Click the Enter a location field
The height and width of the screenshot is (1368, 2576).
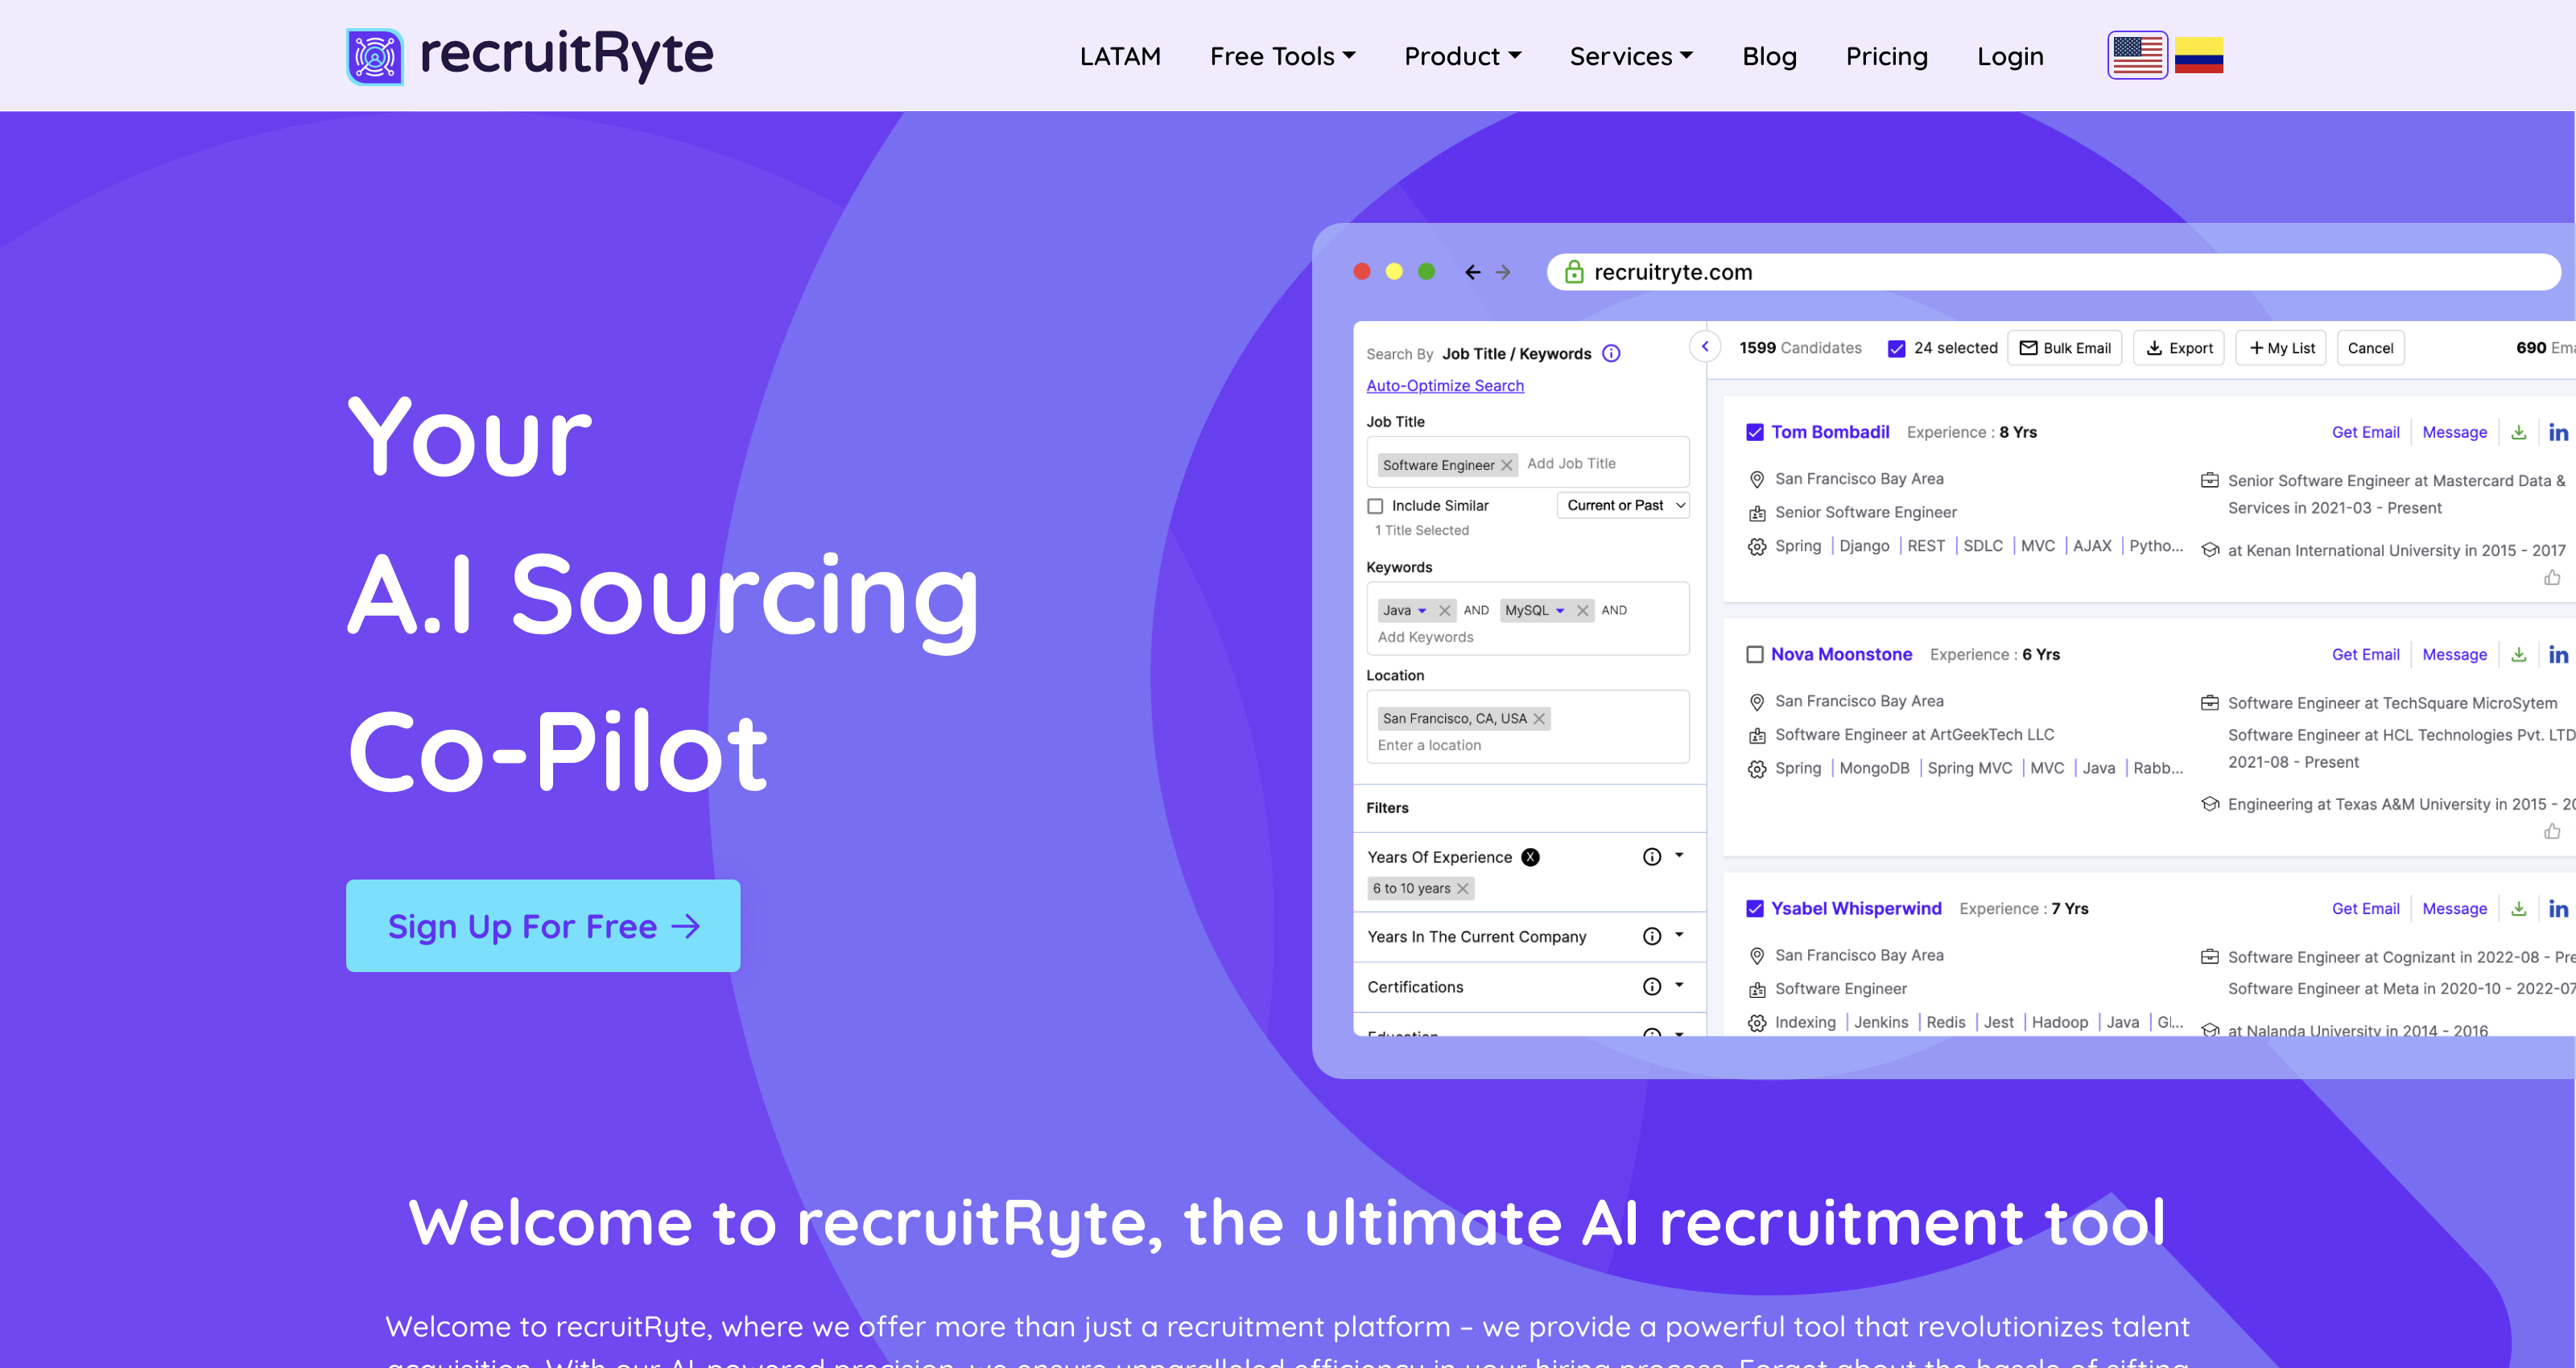click(1429, 745)
